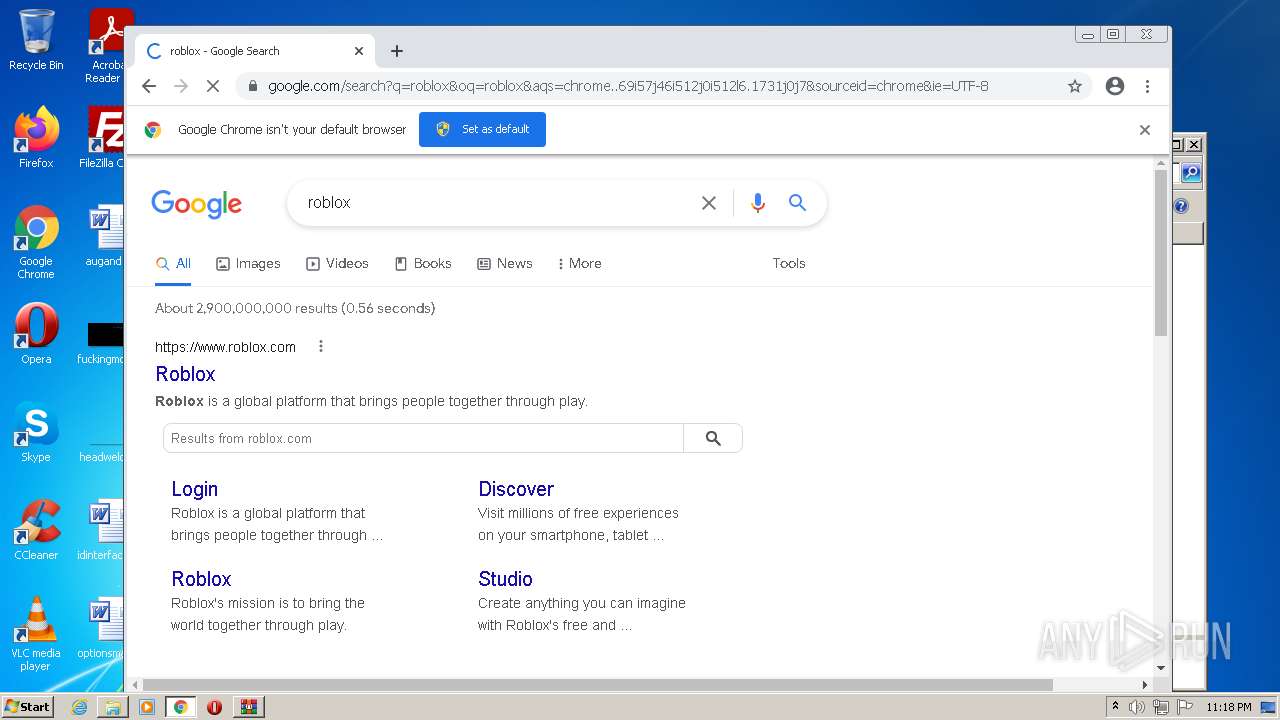Switch to the News tab
1280x720 pixels.
click(504, 264)
